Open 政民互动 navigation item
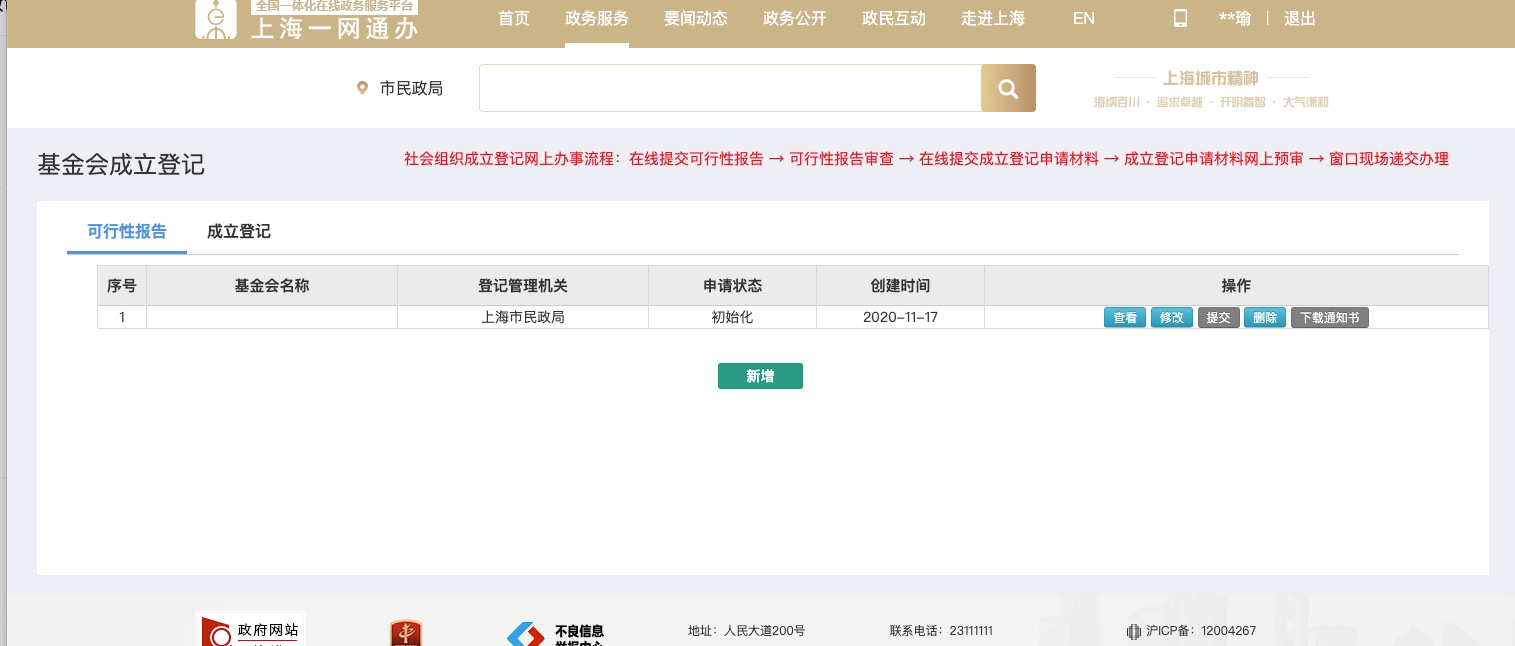The image size is (1515, 646). click(894, 18)
